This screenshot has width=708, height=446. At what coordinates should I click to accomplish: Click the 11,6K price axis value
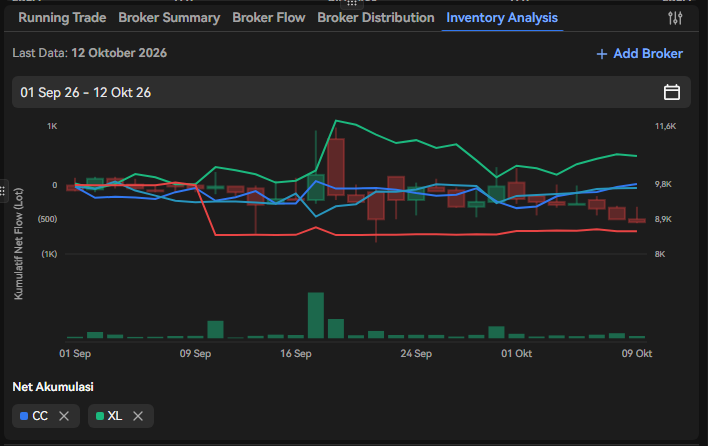(x=666, y=126)
